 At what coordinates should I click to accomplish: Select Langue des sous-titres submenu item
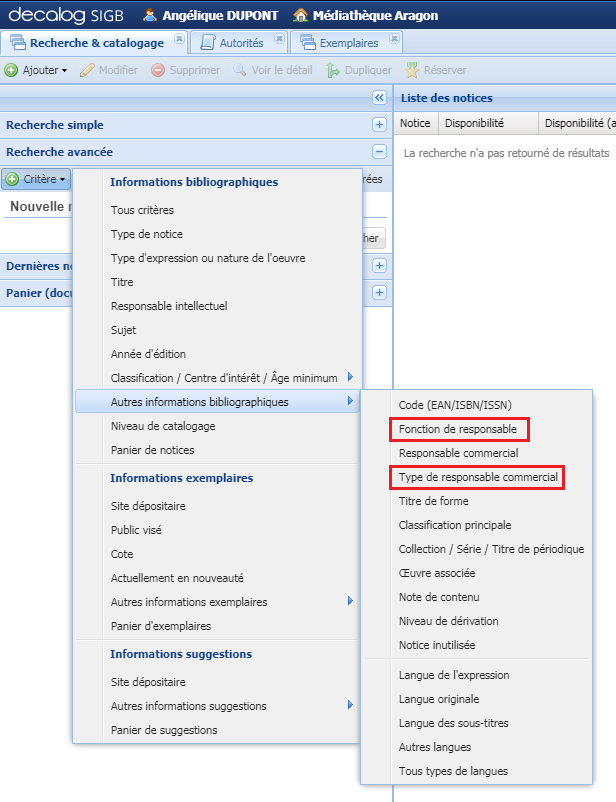point(476,724)
